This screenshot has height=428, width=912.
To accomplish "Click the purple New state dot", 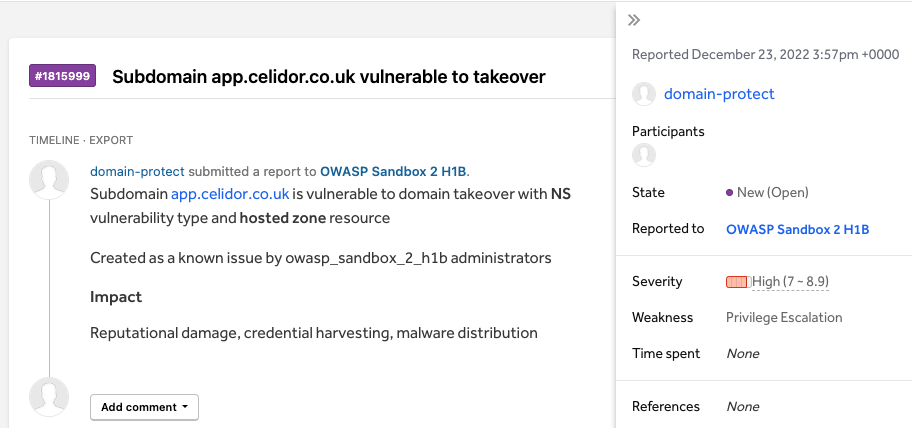I will point(729,192).
